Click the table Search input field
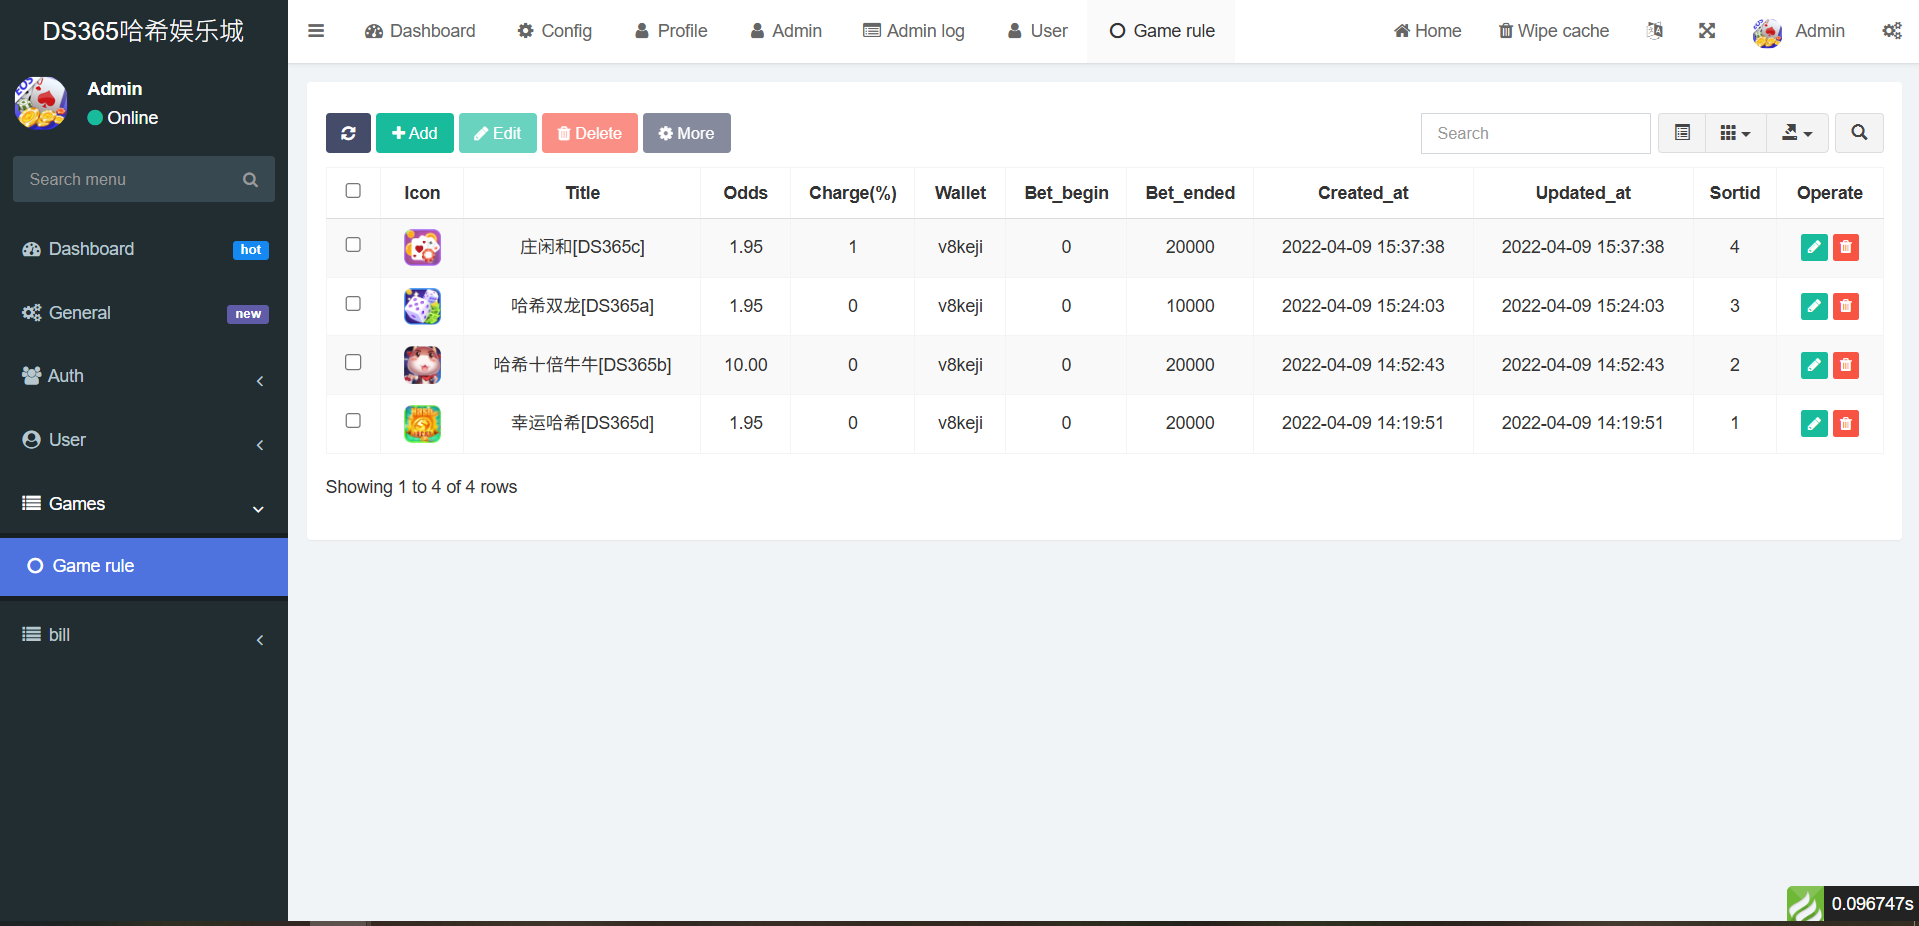Viewport: 1919px width, 926px height. click(x=1535, y=133)
